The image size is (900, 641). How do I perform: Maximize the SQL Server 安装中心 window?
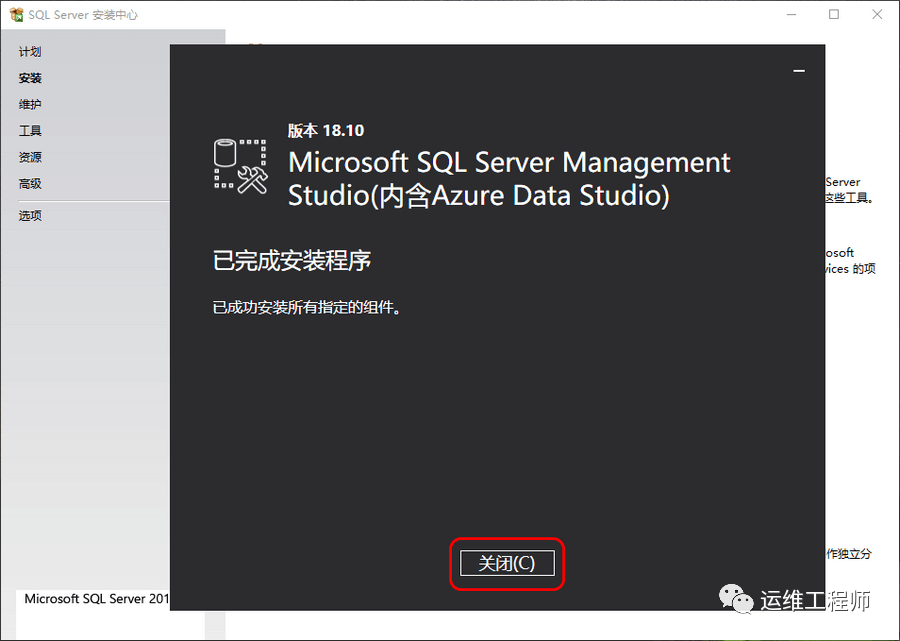point(834,14)
